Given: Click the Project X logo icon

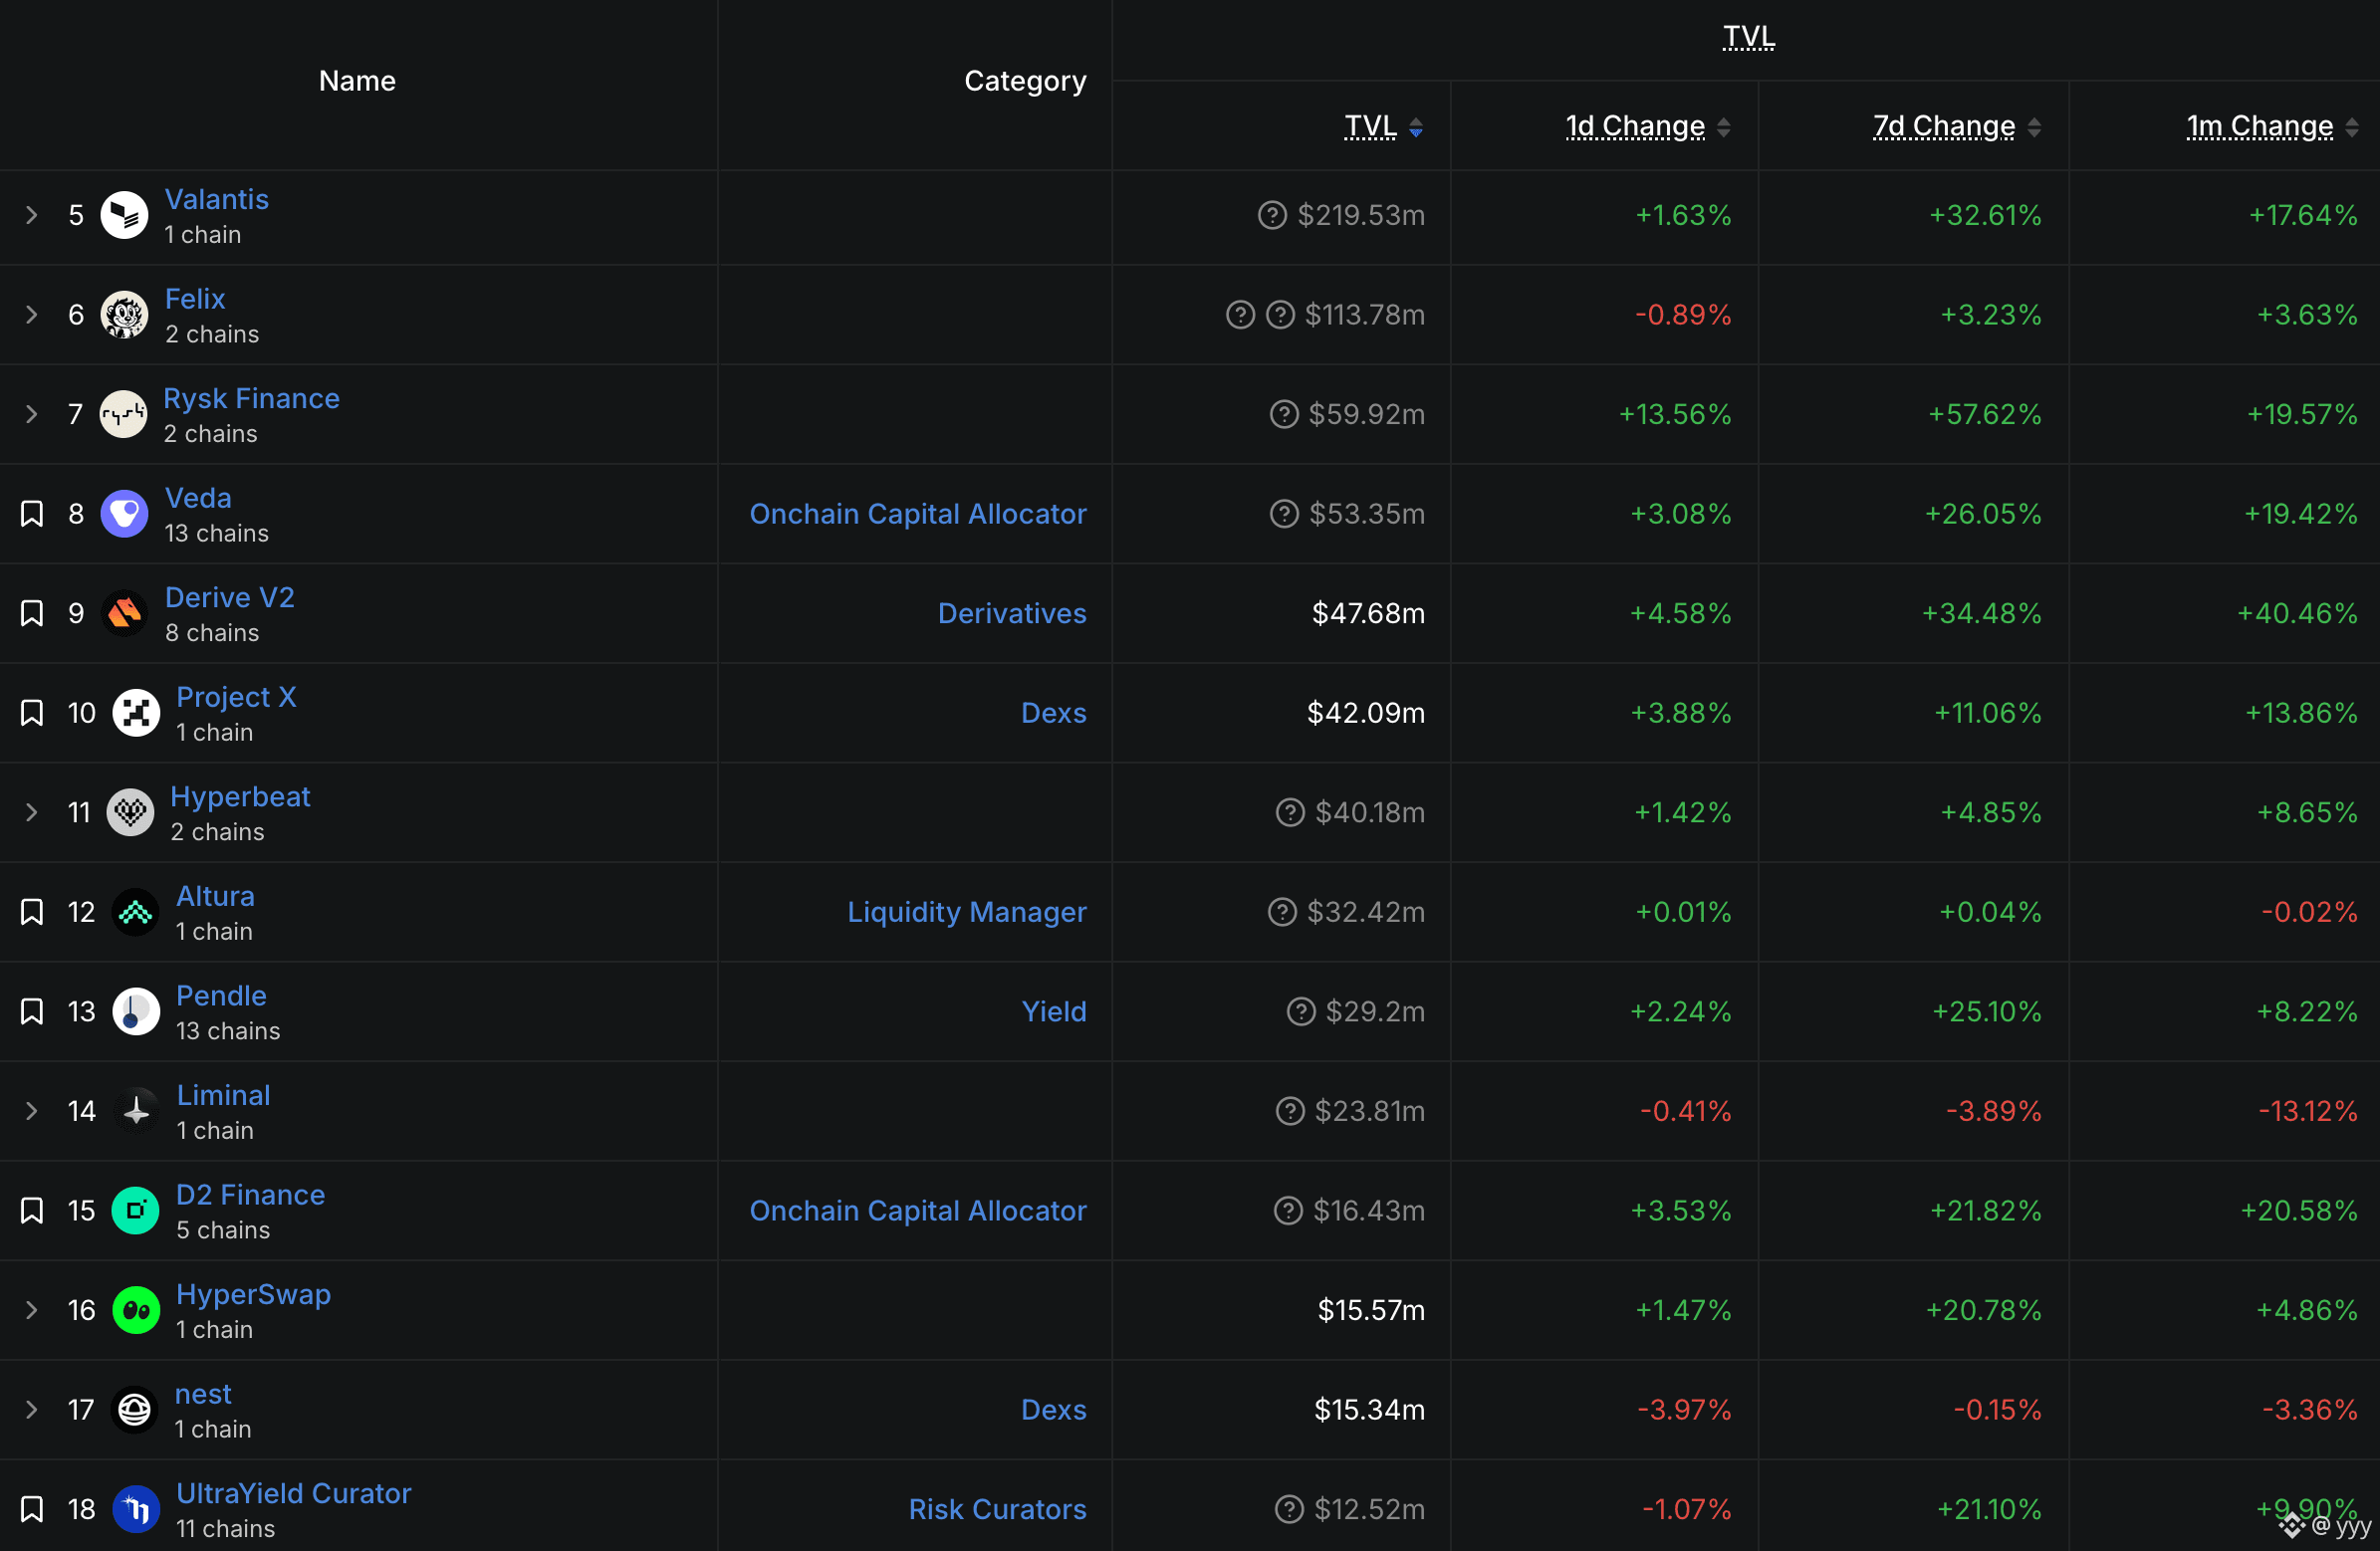Looking at the screenshot, I should point(136,713).
